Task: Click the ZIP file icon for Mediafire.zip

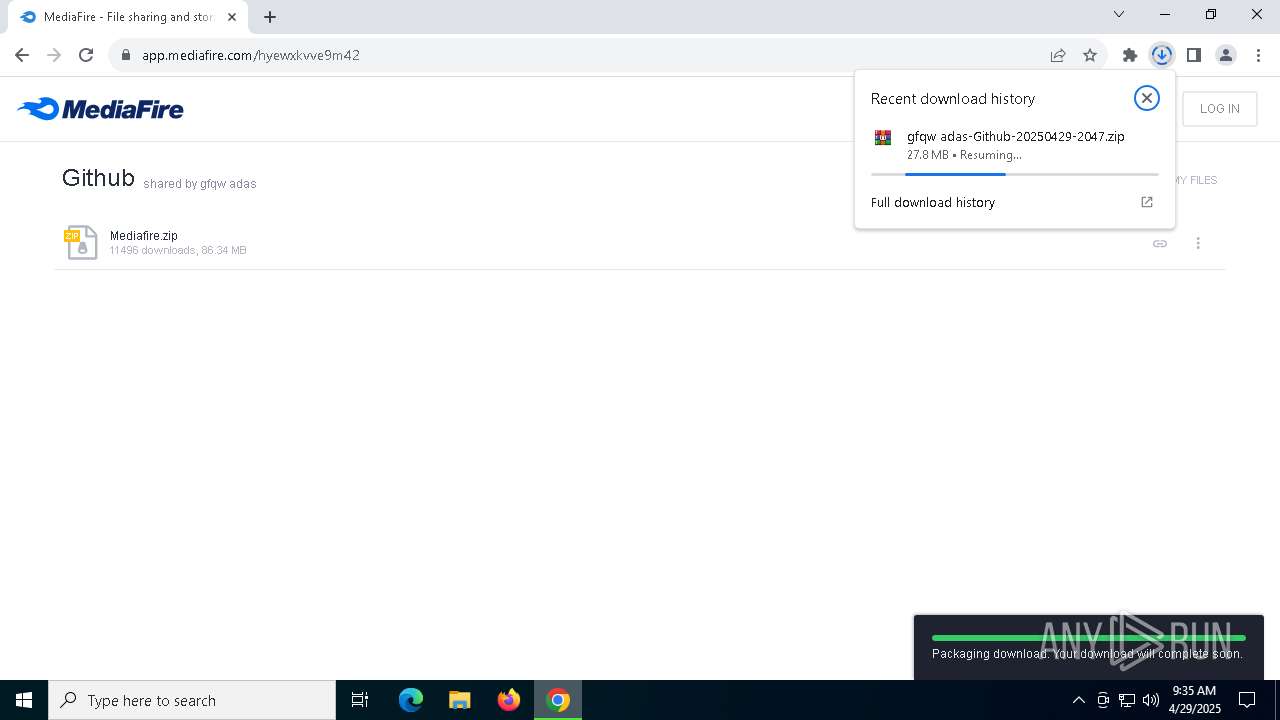Action: coord(81,243)
